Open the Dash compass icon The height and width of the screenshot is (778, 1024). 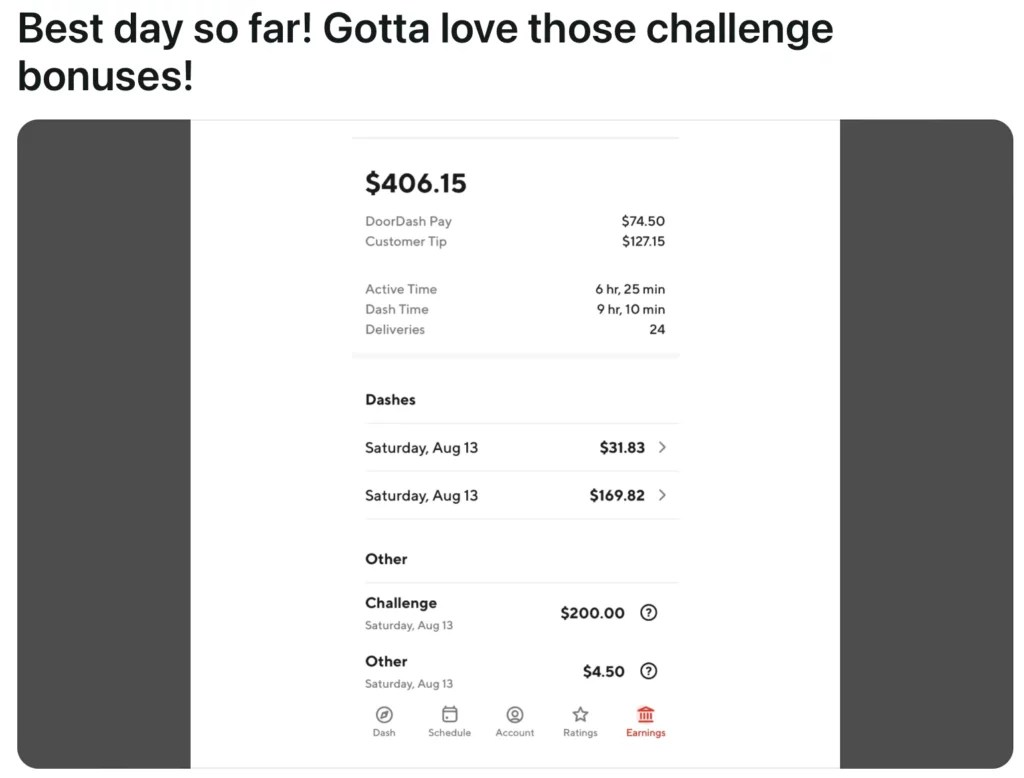384,716
